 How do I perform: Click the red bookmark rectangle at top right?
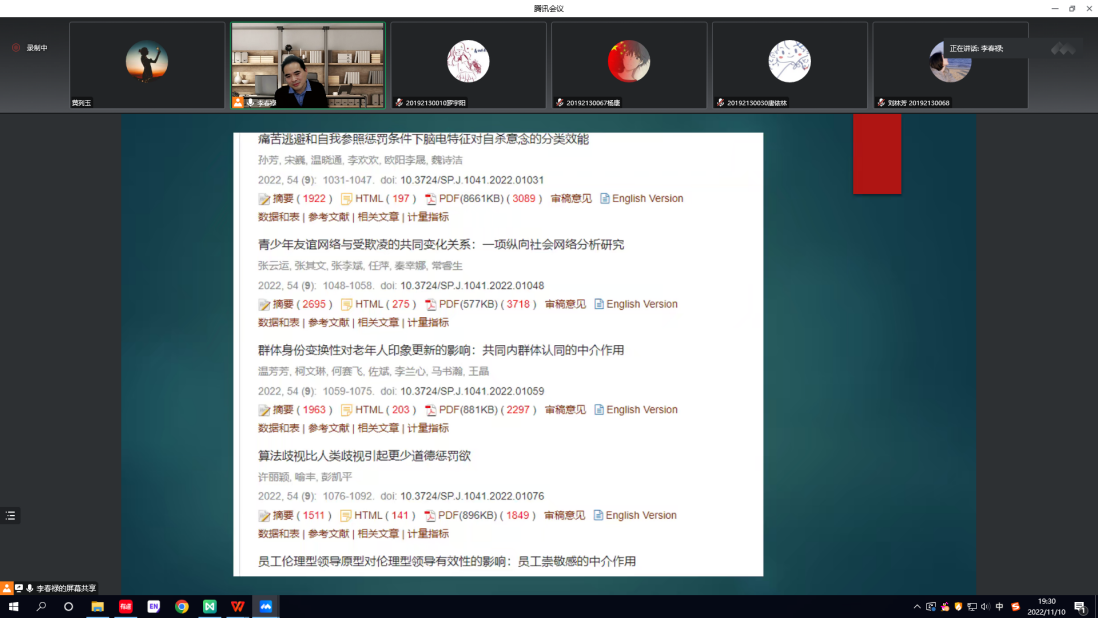click(877, 153)
